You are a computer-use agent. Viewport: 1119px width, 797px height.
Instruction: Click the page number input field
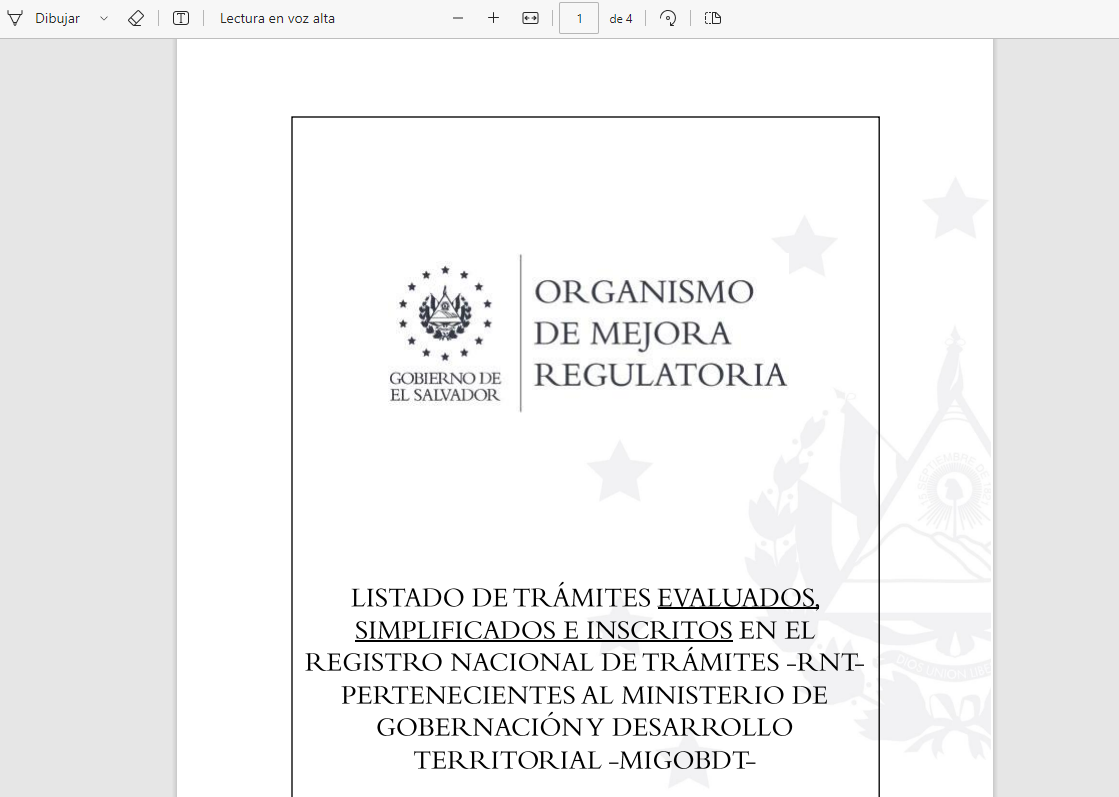579,19
